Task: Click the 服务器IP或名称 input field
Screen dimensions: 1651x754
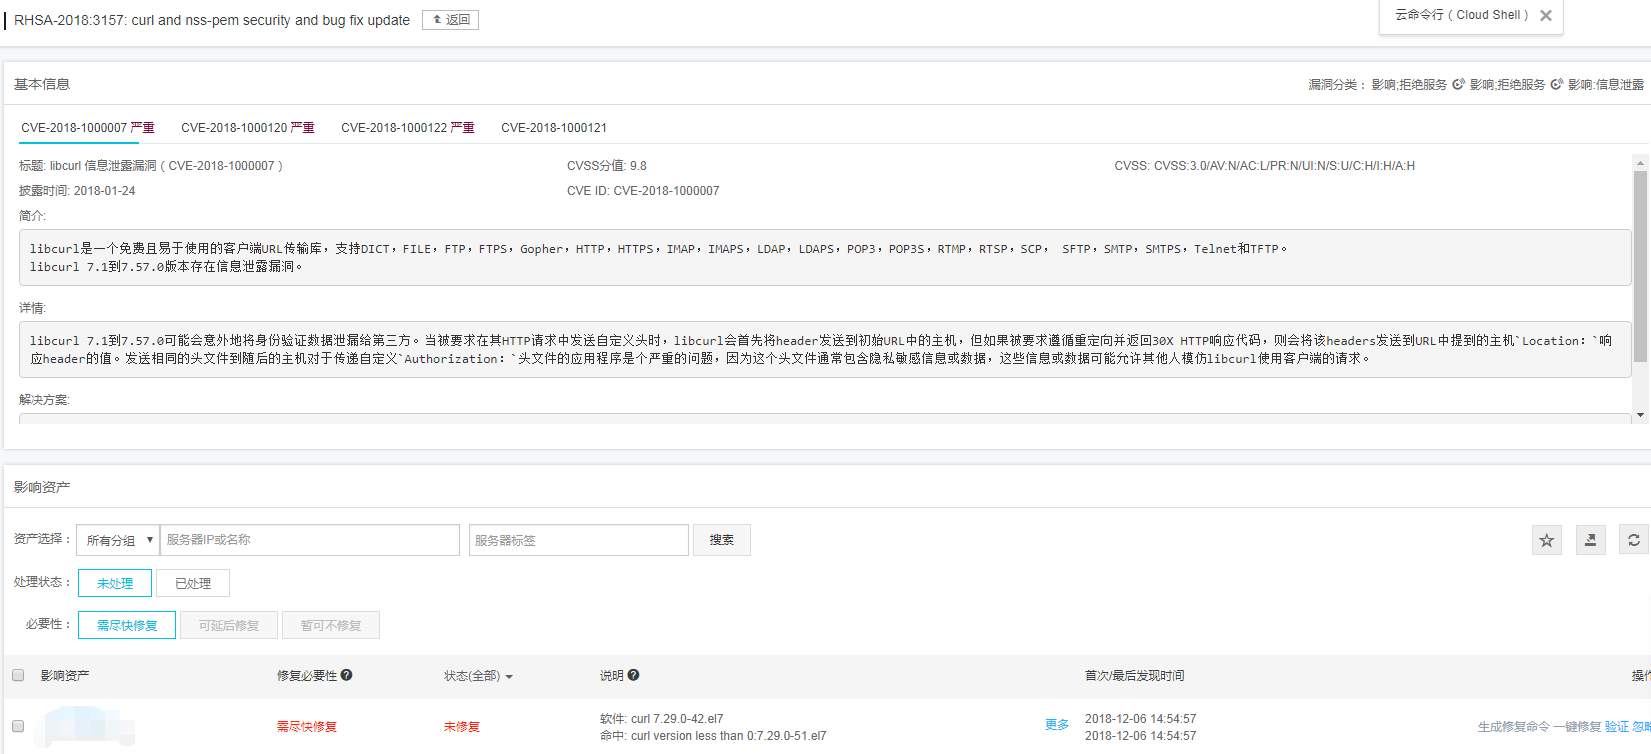Action: 310,540
